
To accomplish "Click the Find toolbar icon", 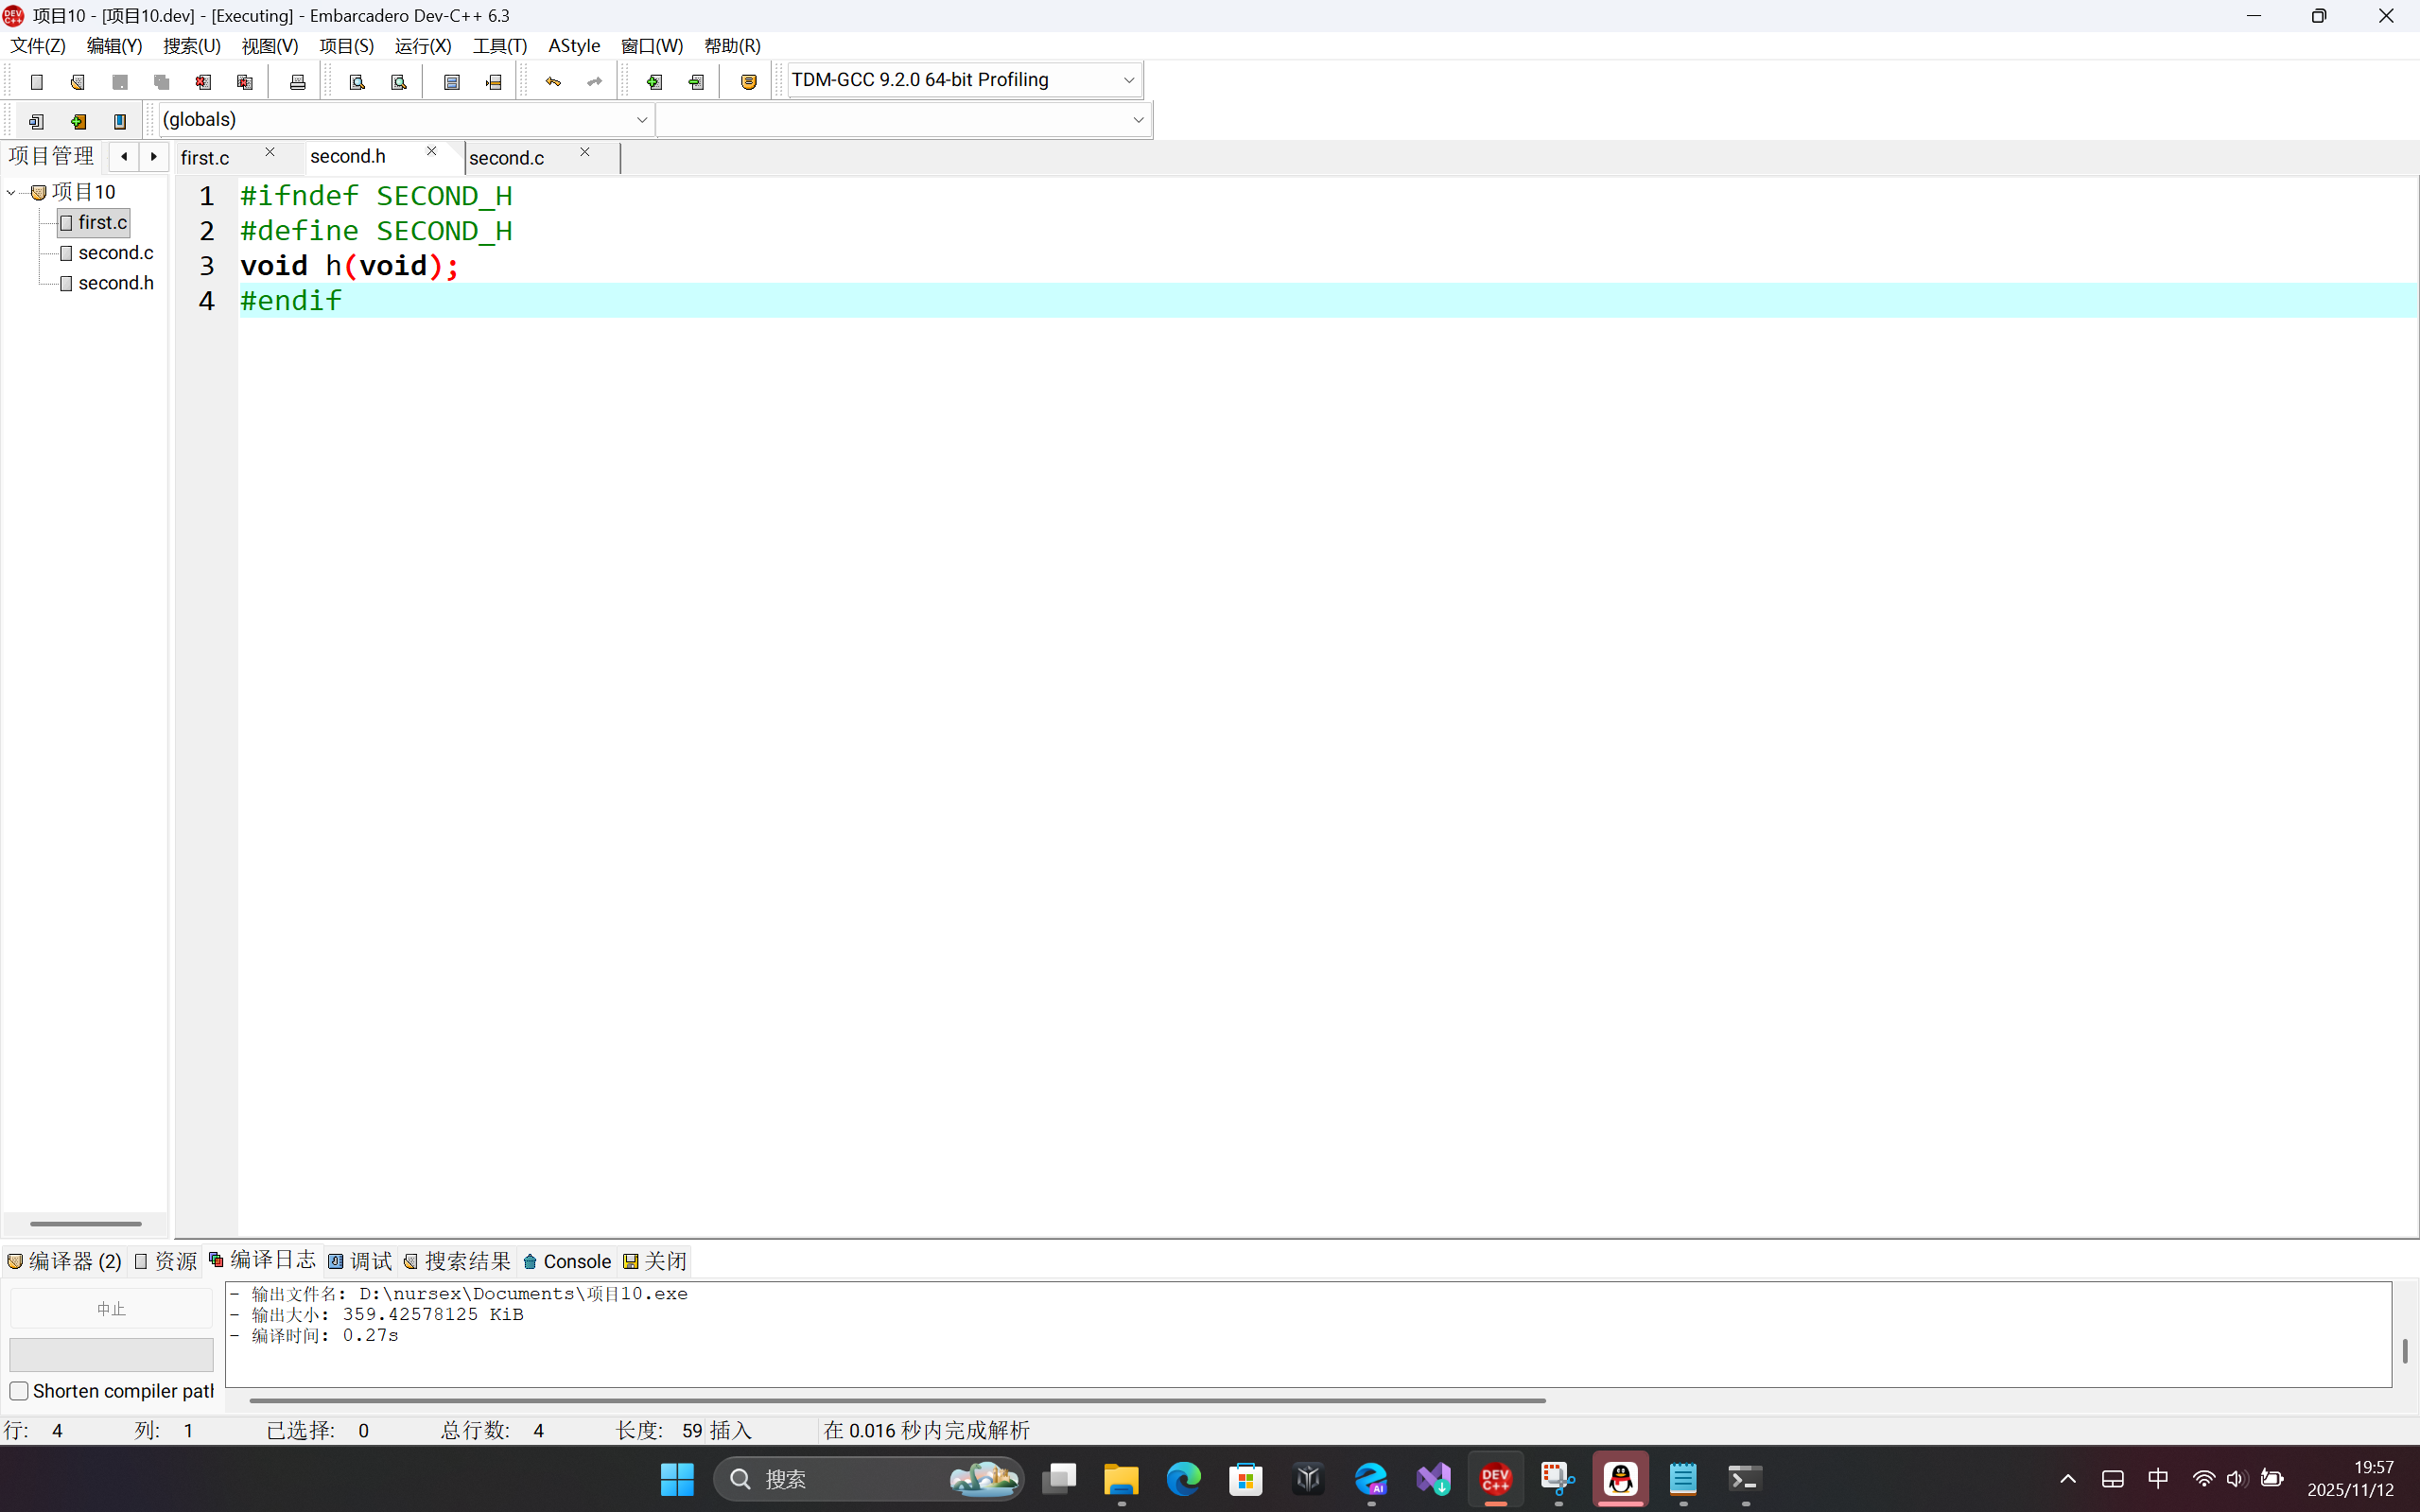I will coord(357,82).
